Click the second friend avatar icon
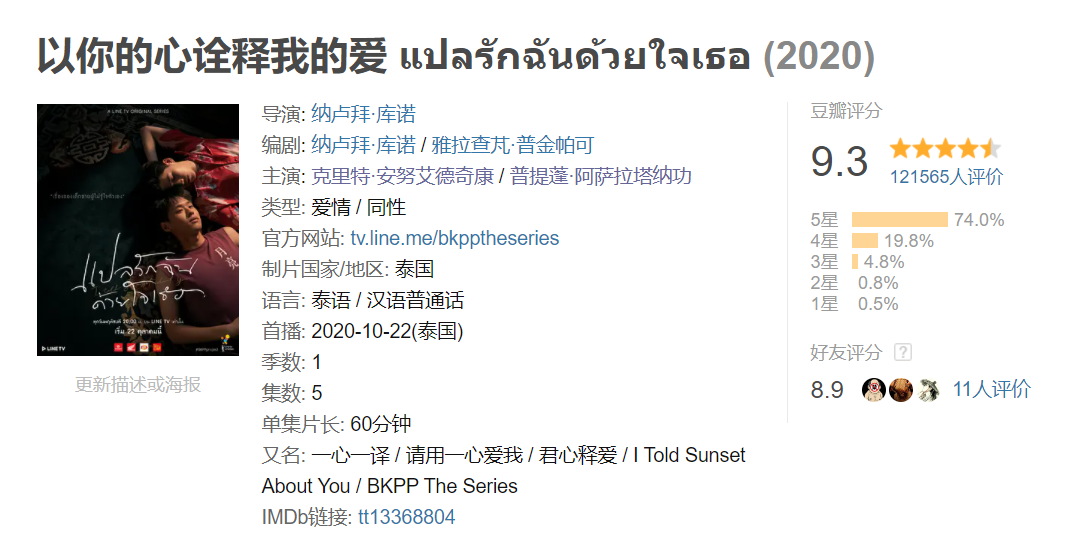 tap(901, 389)
